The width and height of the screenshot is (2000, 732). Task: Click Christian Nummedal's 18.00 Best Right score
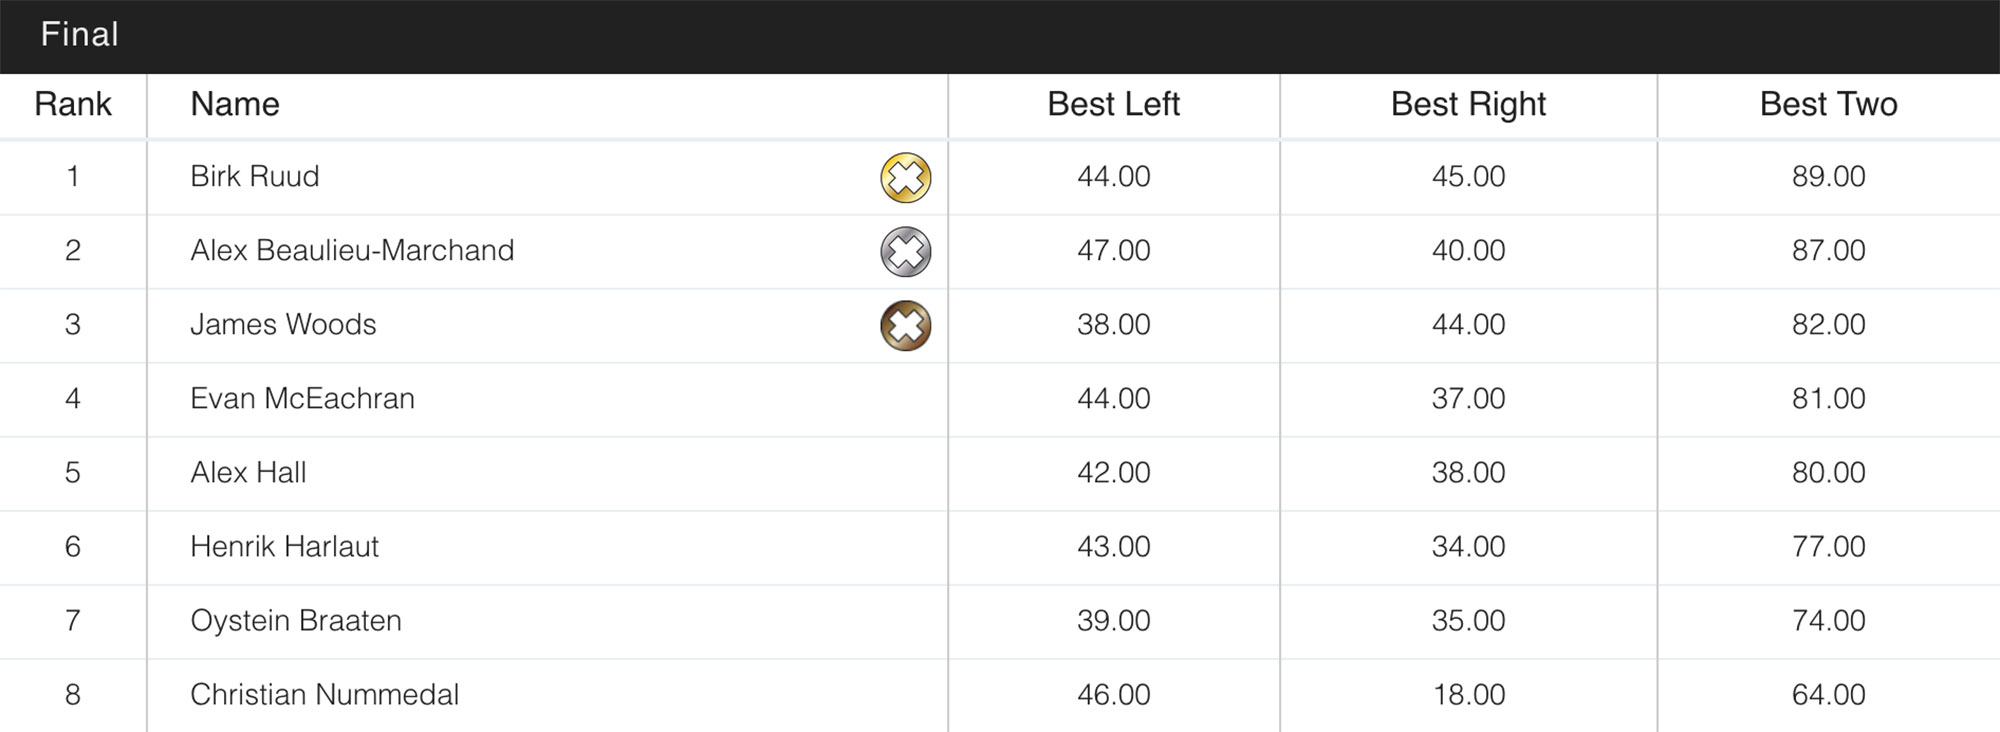coord(1468,694)
